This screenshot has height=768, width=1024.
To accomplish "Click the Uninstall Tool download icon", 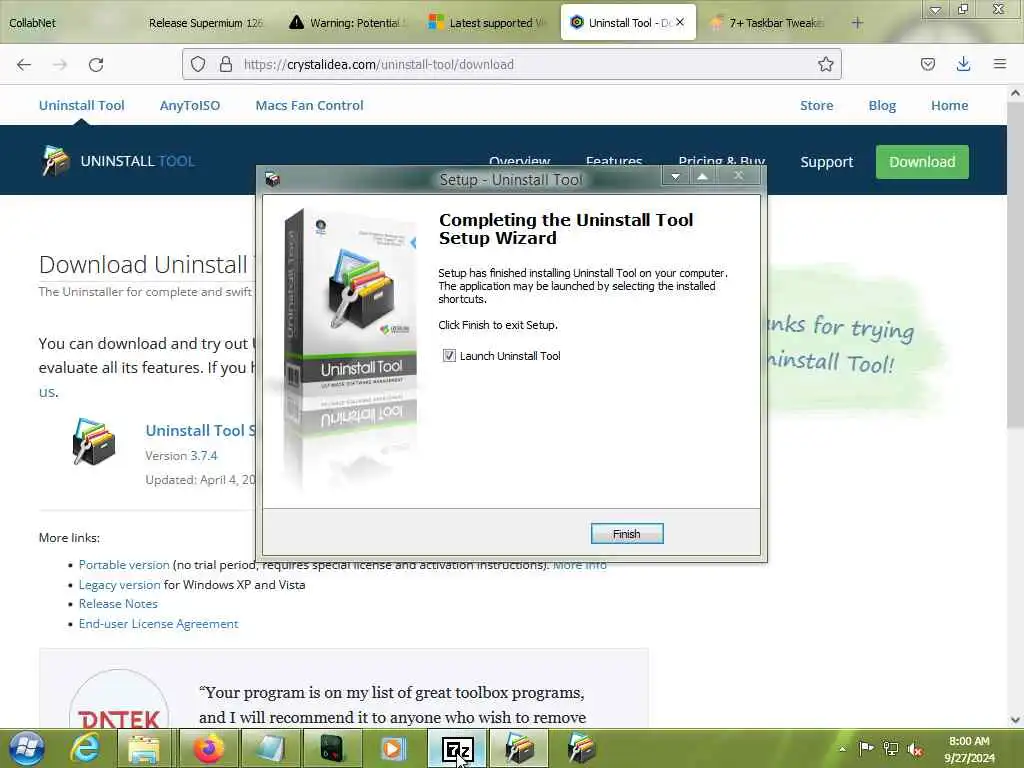I will pyautogui.click(x=94, y=442).
